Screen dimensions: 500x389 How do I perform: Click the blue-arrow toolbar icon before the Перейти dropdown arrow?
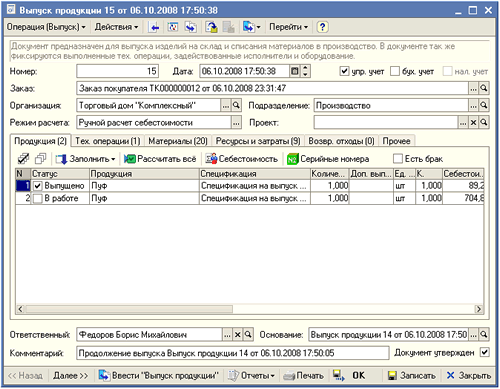pos(249,27)
